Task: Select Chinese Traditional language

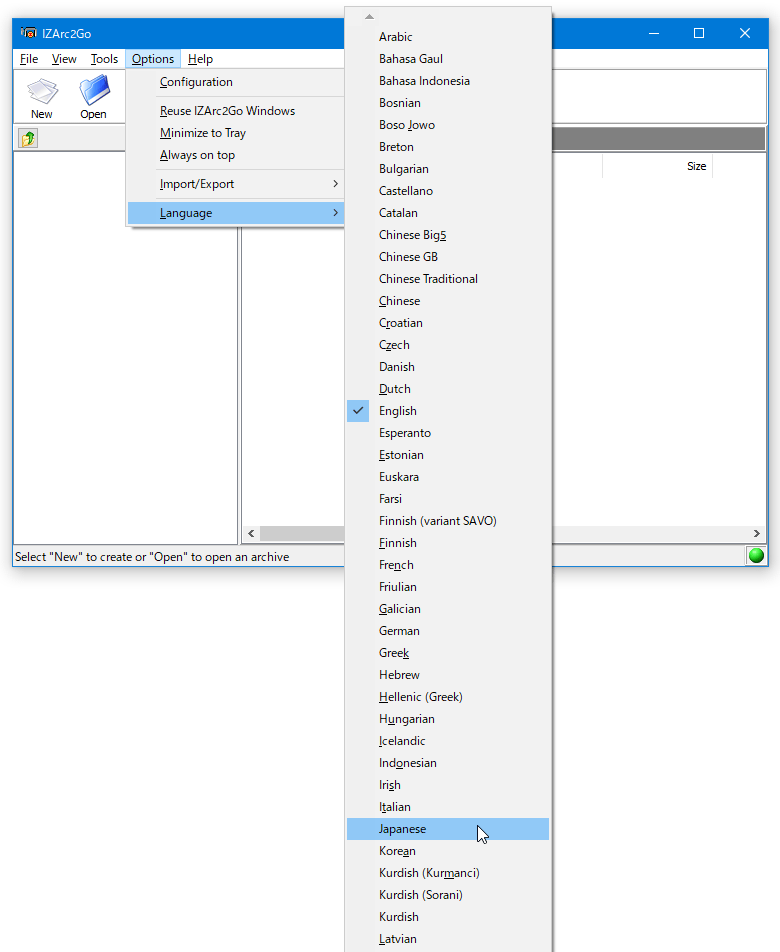Action: (x=448, y=279)
